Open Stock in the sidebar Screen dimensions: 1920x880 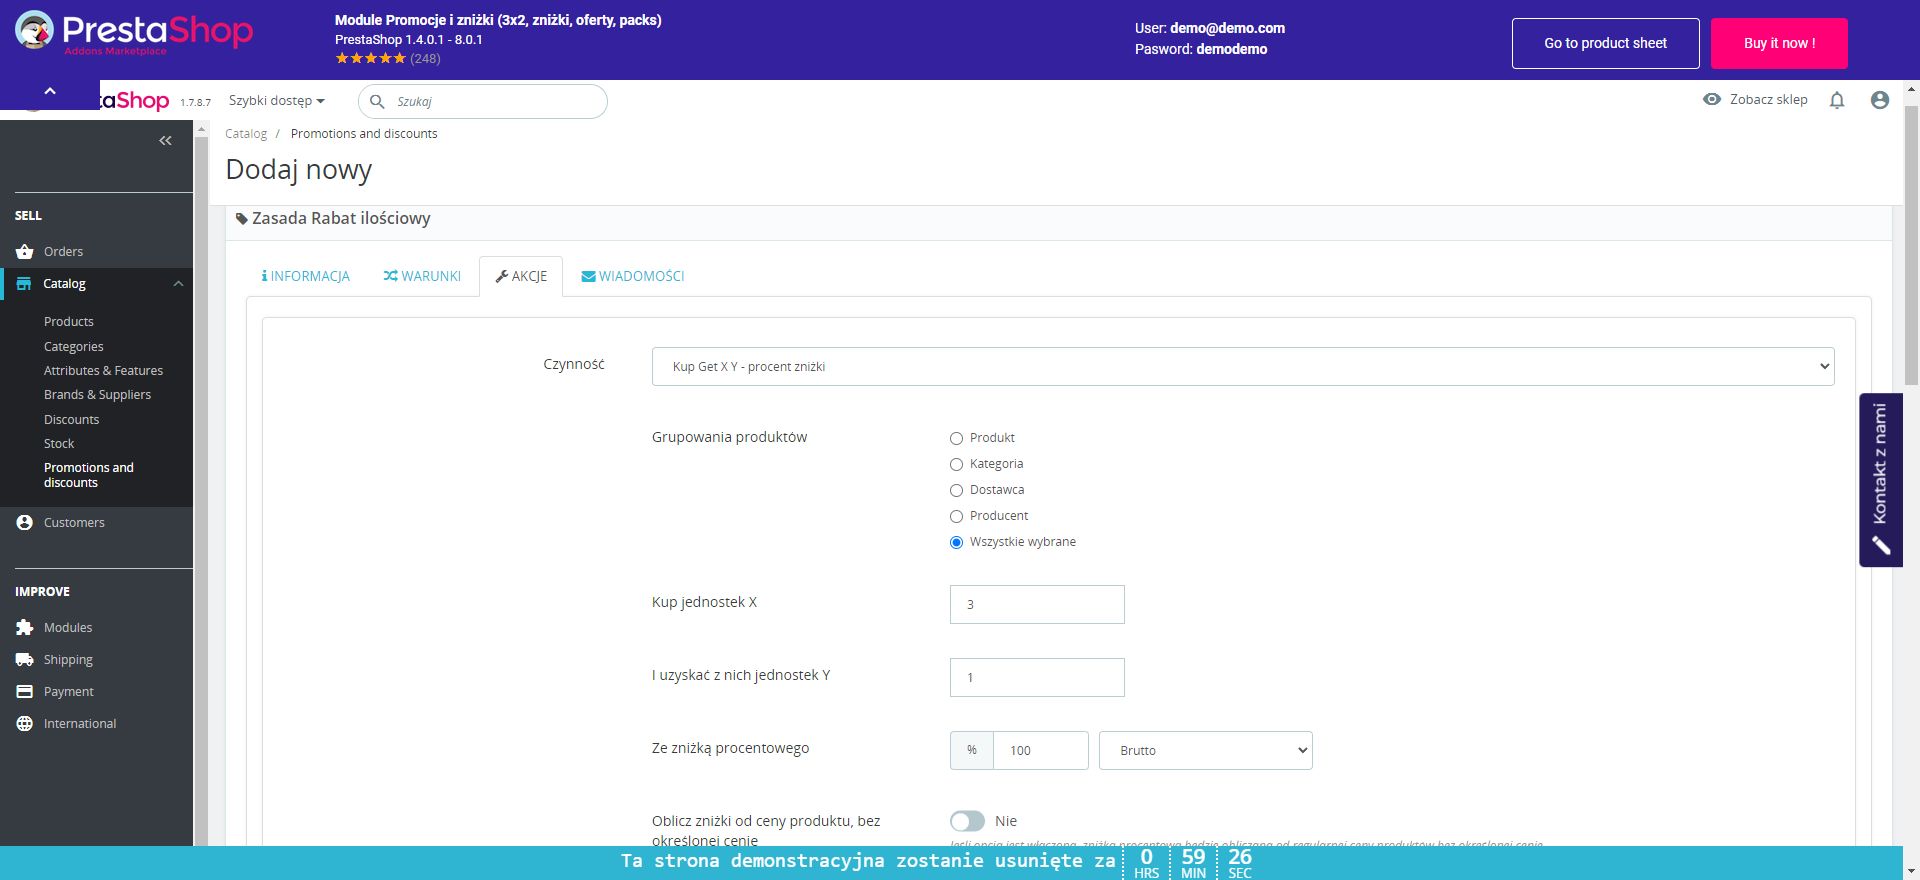[59, 444]
